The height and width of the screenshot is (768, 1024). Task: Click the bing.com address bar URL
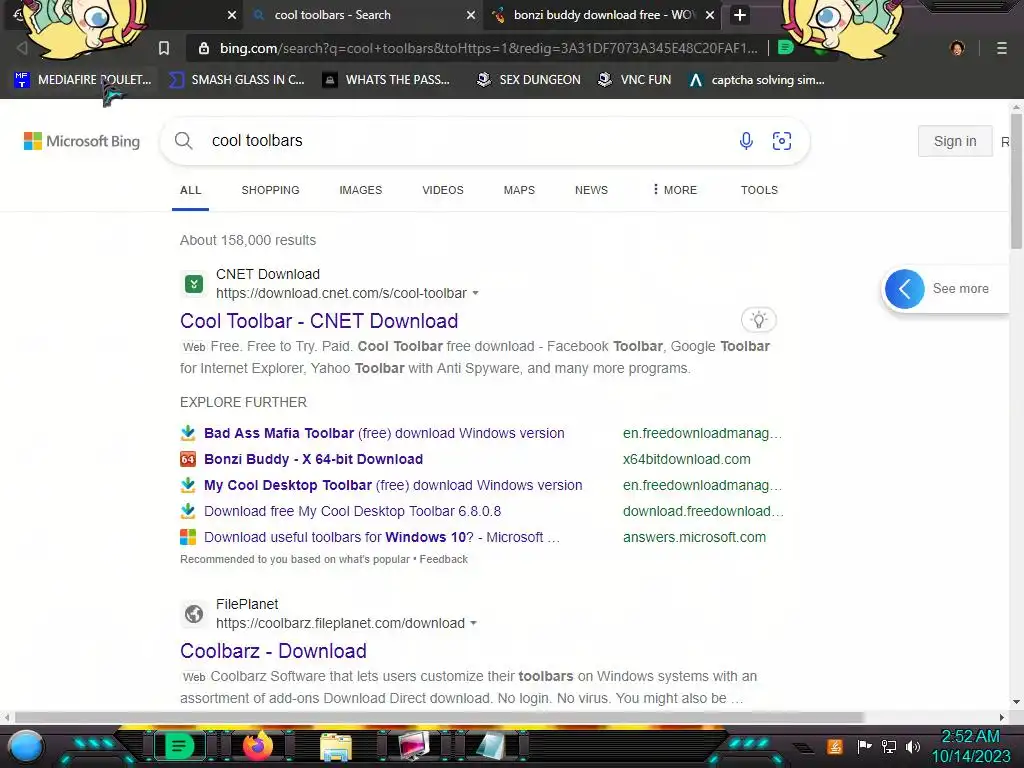[x=488, y=48]
